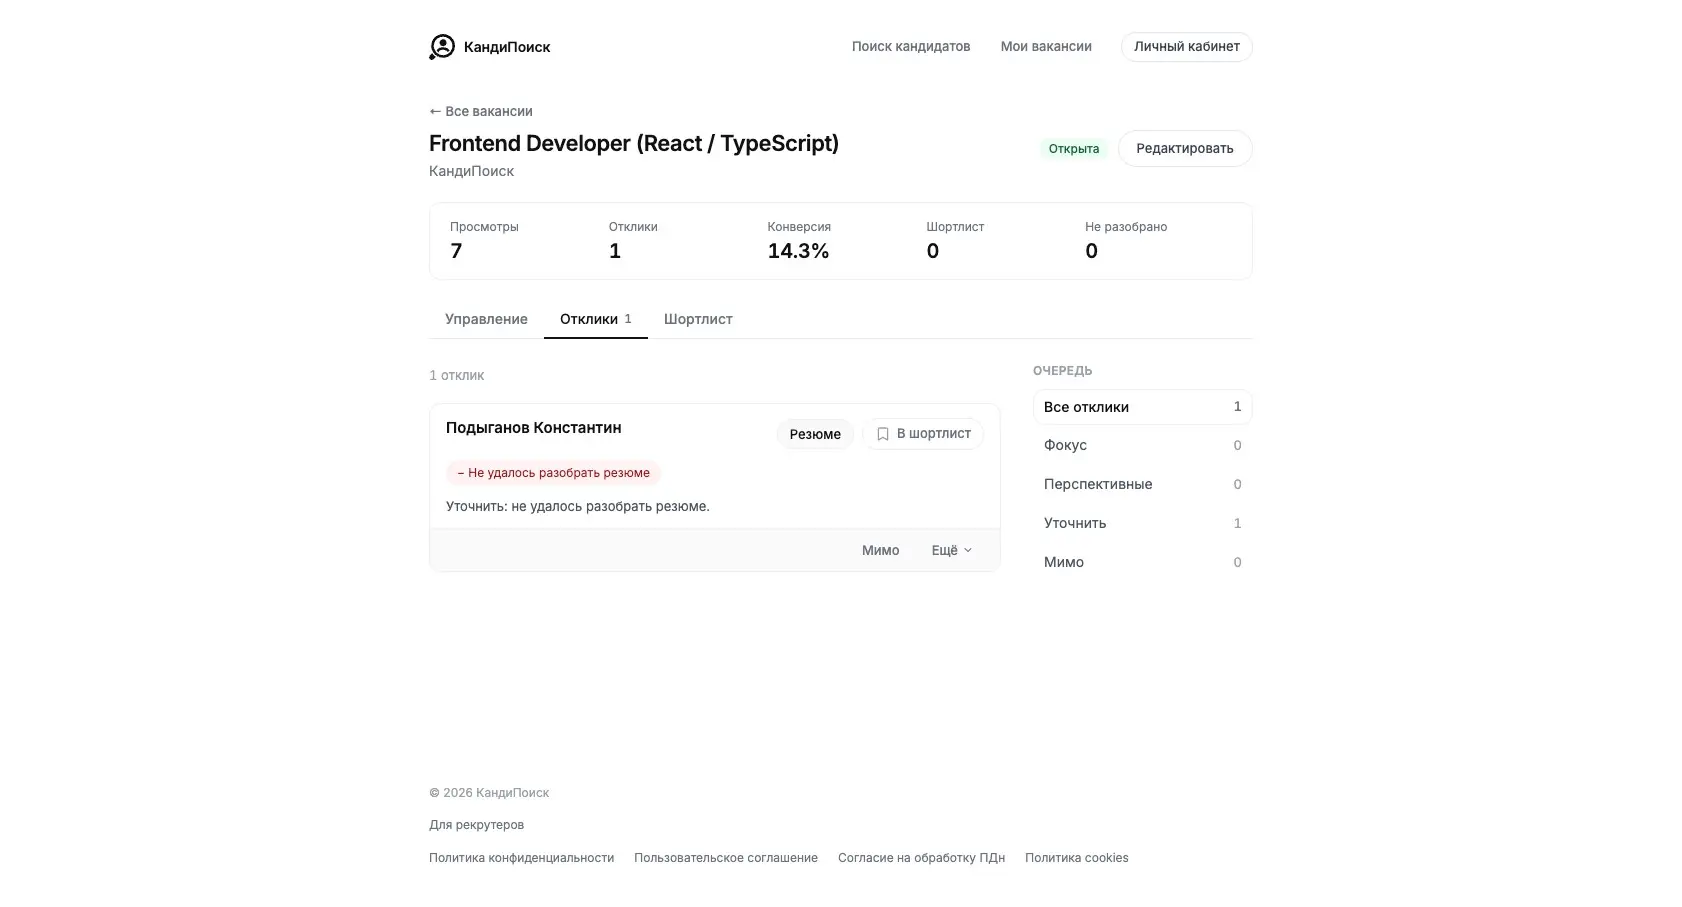Viewport: 1682px width, 907px height.
Task: Click the bookmark icon in В шортлист
Action: pos(883,434)
